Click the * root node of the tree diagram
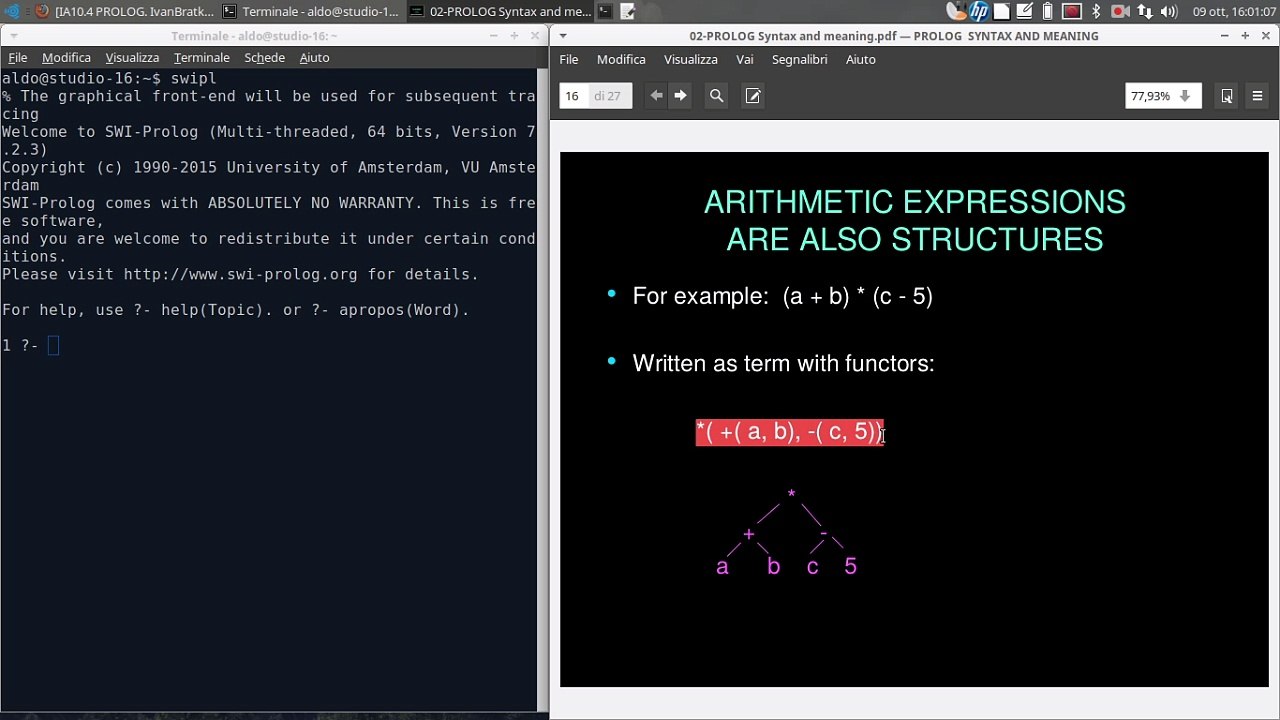This screenshot has height=720, width=1280. [x=791, y=494]
